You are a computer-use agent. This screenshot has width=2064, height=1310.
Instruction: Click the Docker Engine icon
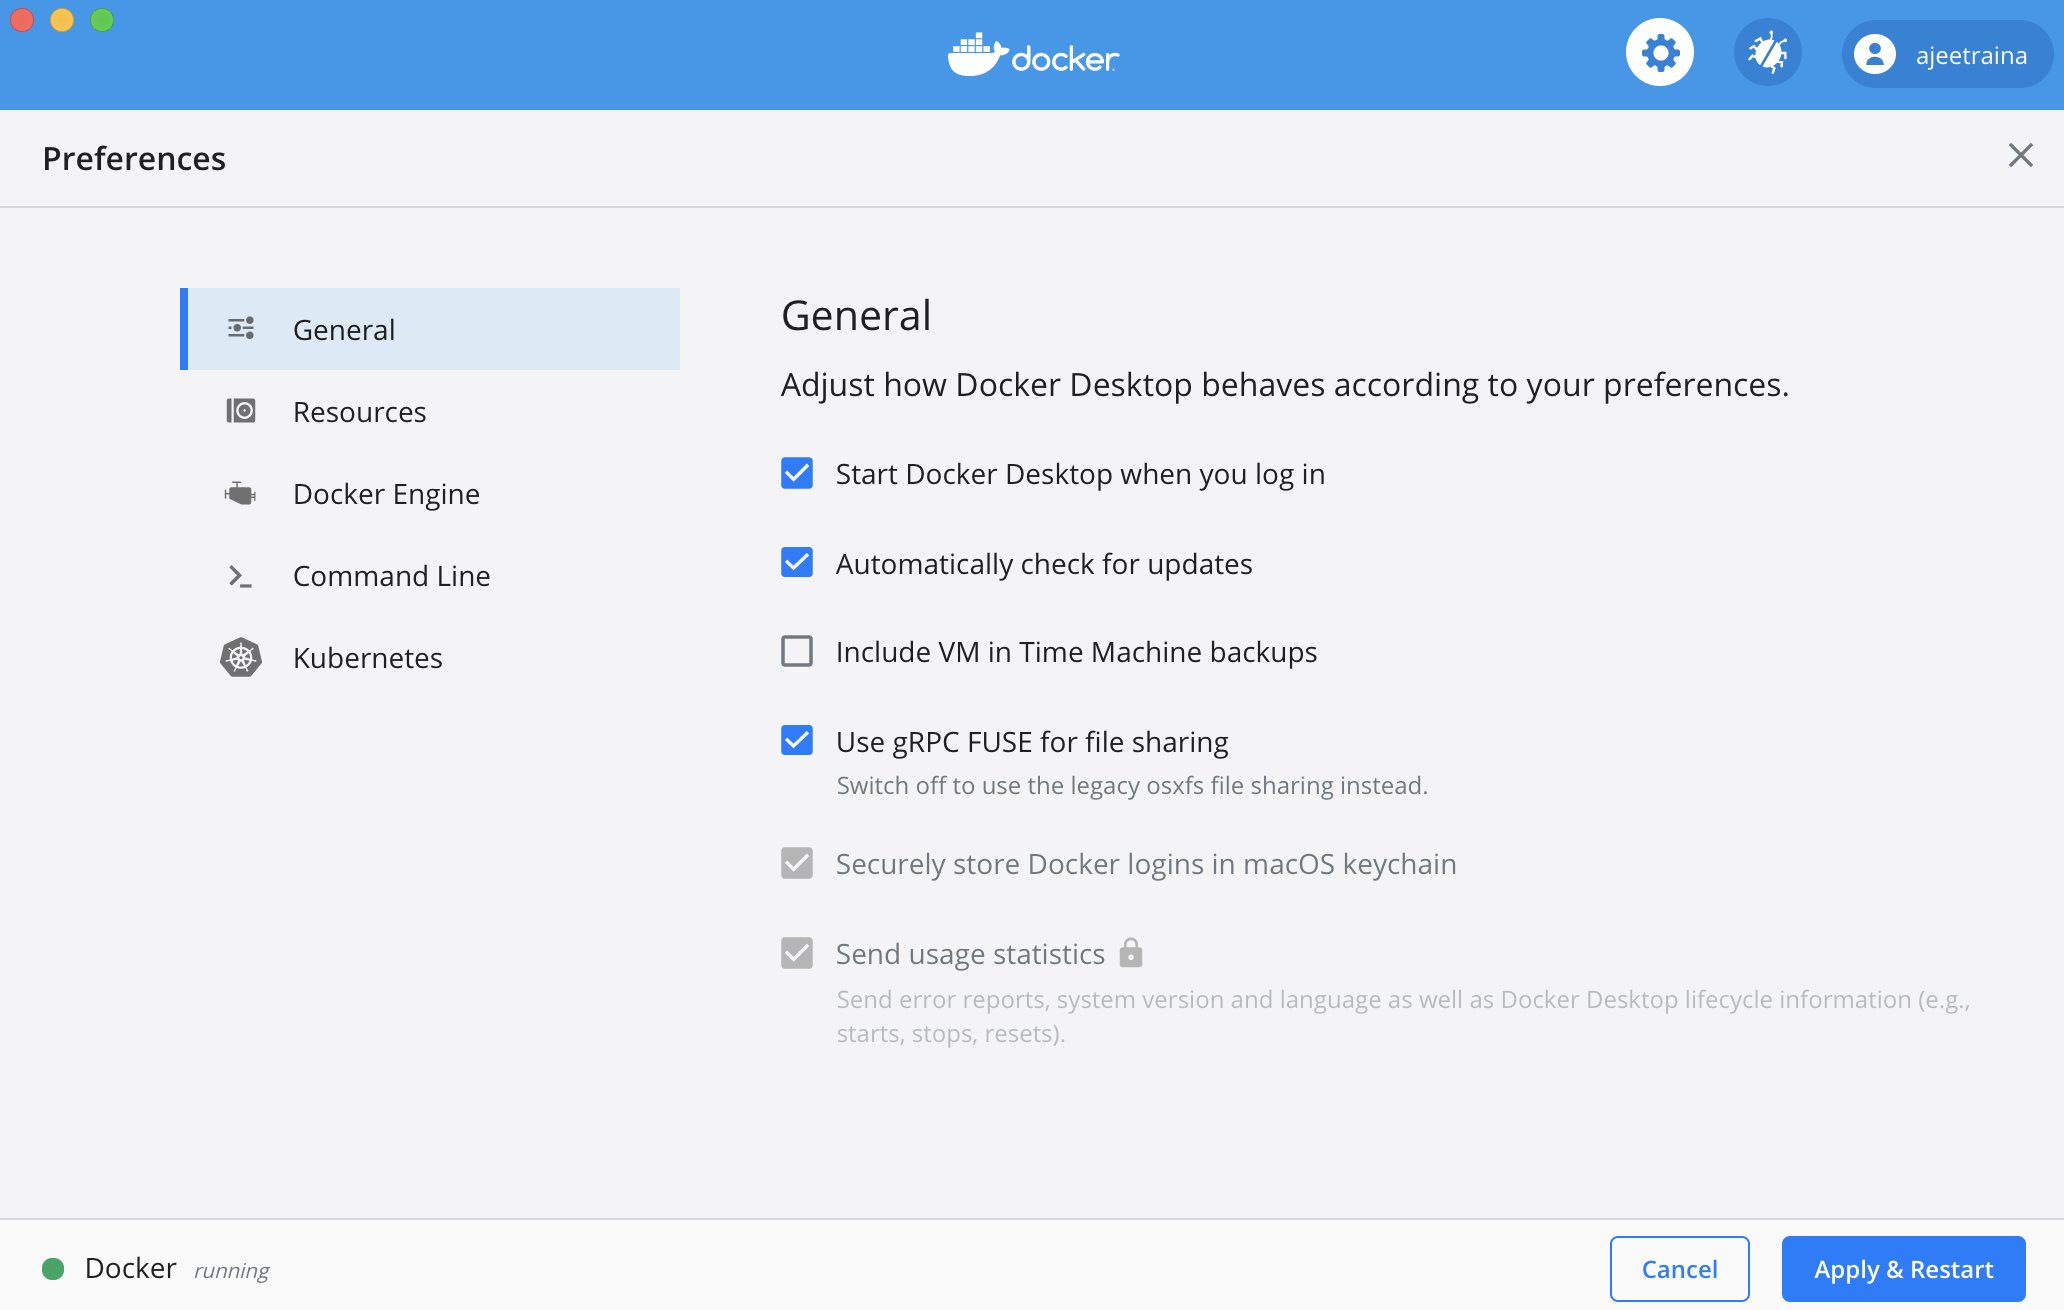[241, 493]
